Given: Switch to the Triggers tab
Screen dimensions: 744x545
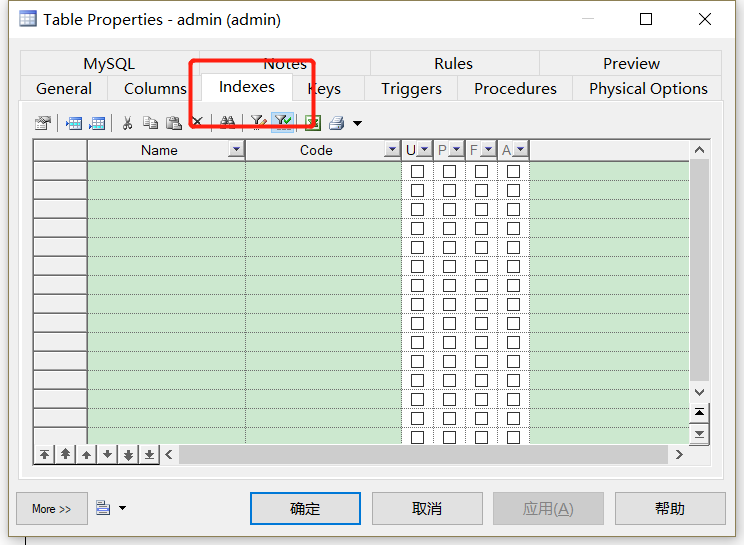Looking at the screenshot, I should pos(411,89).
